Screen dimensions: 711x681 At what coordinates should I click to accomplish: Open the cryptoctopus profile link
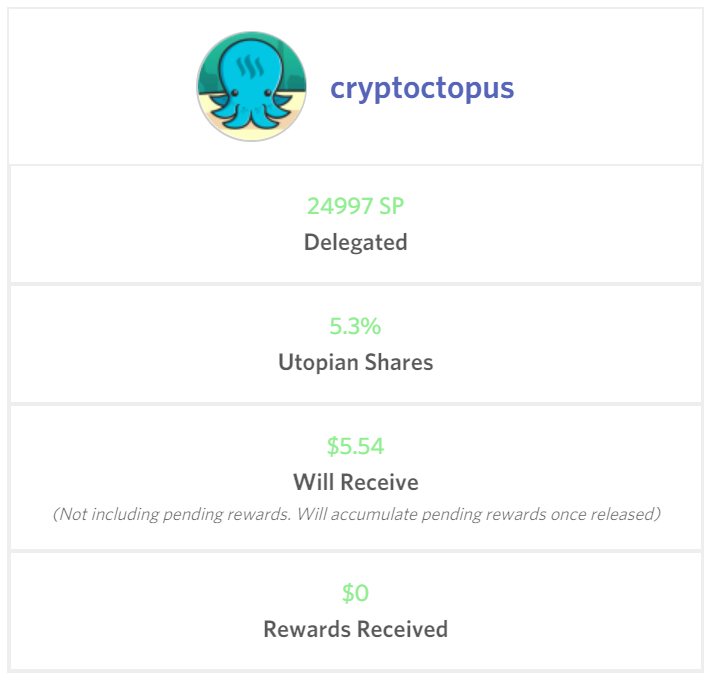click(422, 88)
